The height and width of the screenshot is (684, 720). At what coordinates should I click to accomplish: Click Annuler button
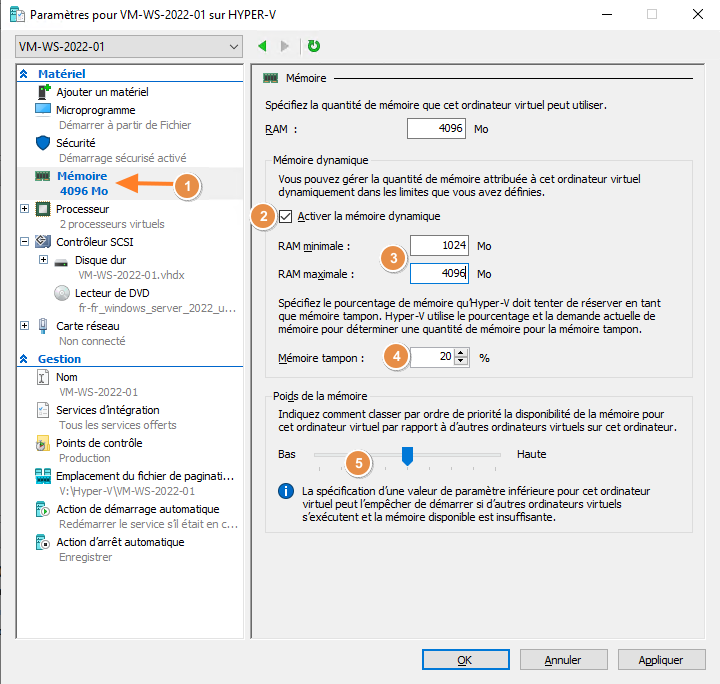tap(563, 660)
